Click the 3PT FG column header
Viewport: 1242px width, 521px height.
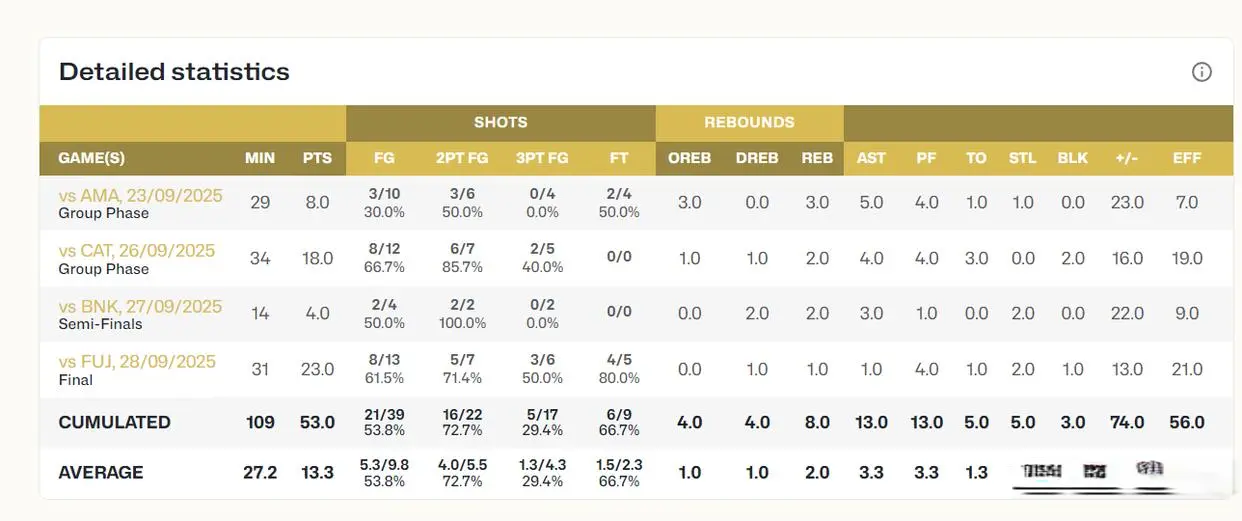point(542,158)
